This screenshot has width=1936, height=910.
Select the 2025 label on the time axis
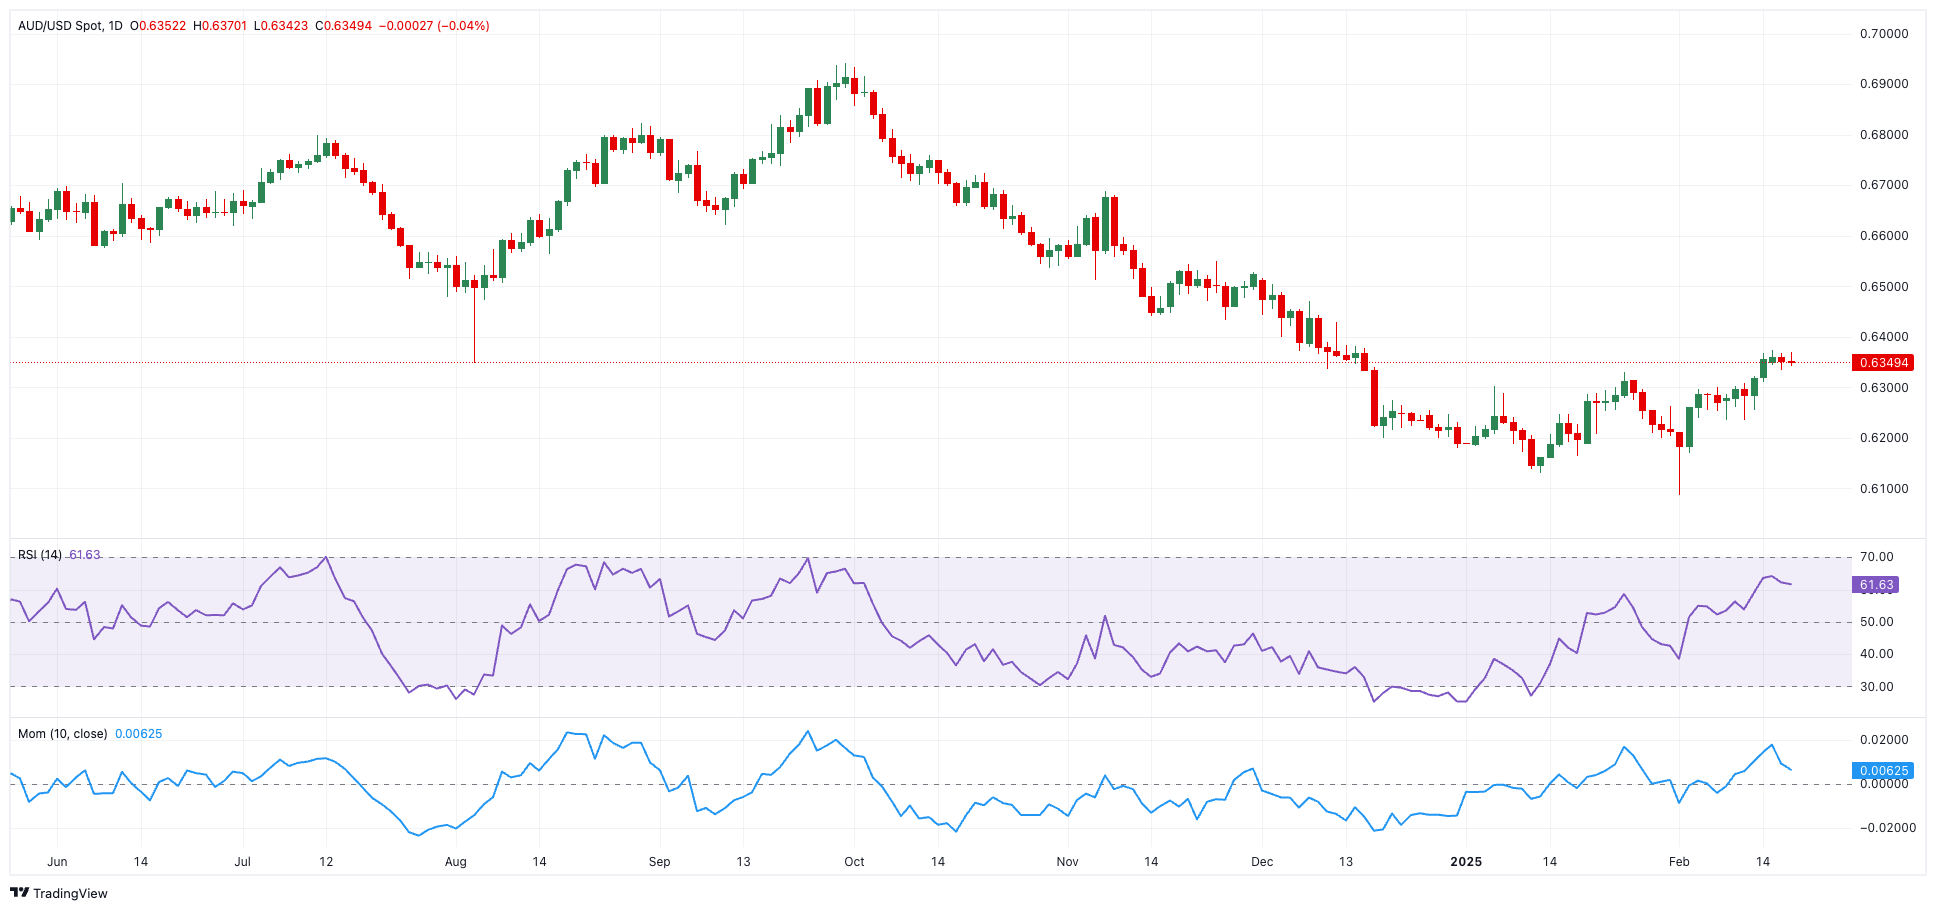(x=1467, y=860)
